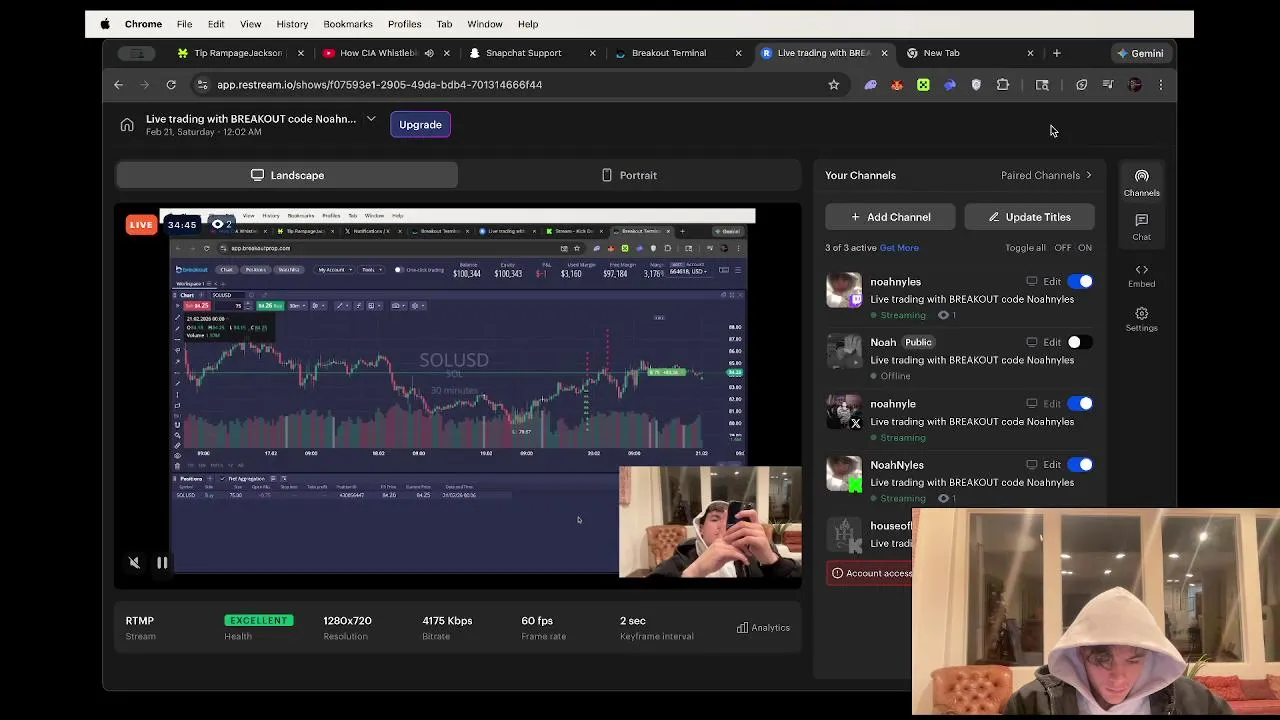1280x720 pixels.
Task: Click the shield extension icon
Action: 976,85
